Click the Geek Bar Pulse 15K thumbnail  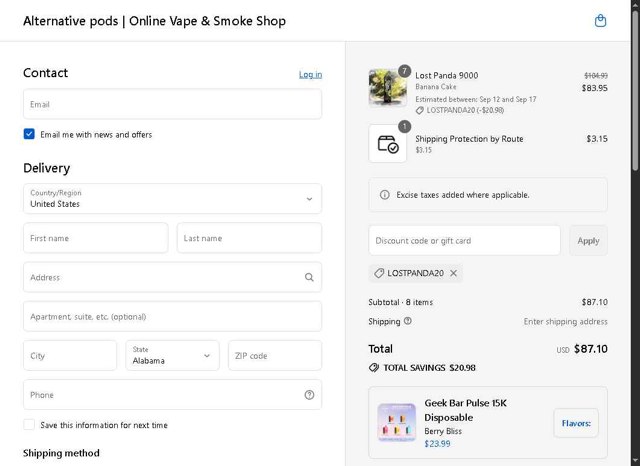396,422
